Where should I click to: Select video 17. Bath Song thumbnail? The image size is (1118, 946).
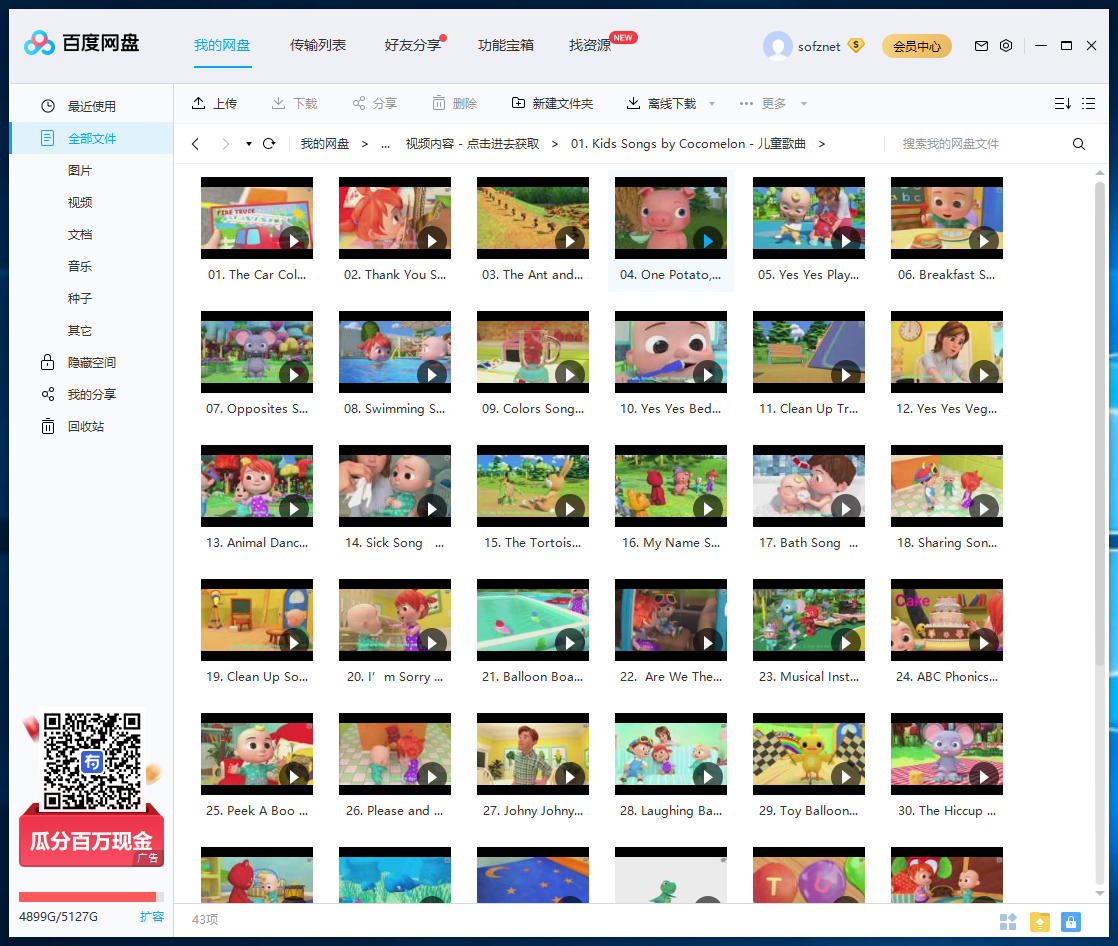point(809,486)
